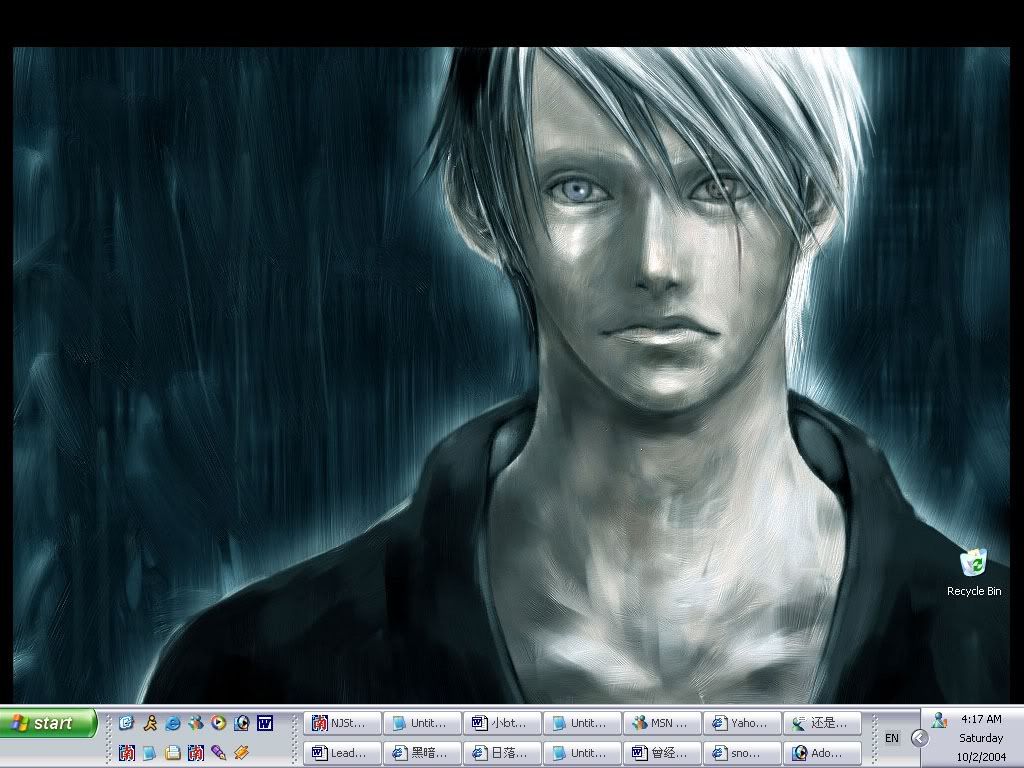1024x768 pixels.
Task: Launch MSN Messenger from Quick Launch
Action: (196, 723)
